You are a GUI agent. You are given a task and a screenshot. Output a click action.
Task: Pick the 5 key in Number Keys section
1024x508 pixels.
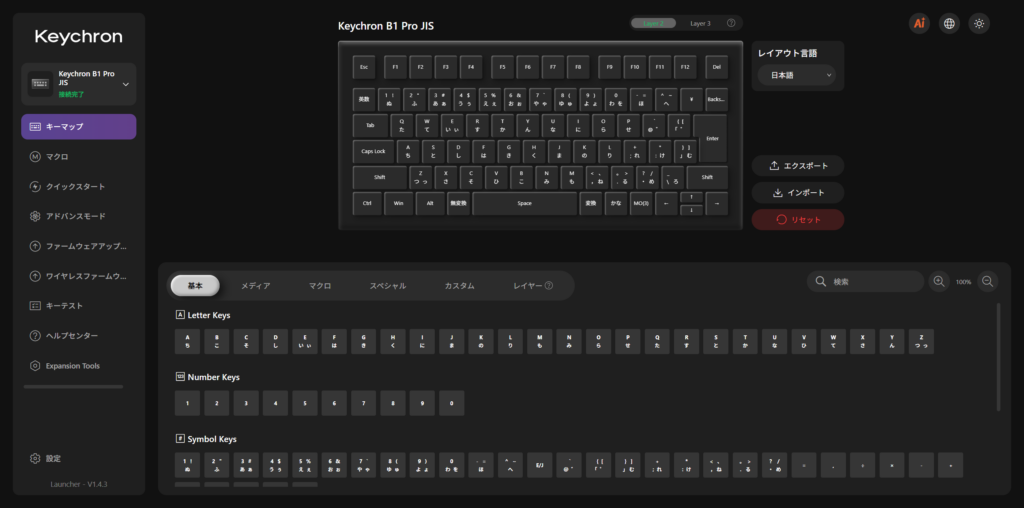tap(305, 404)
